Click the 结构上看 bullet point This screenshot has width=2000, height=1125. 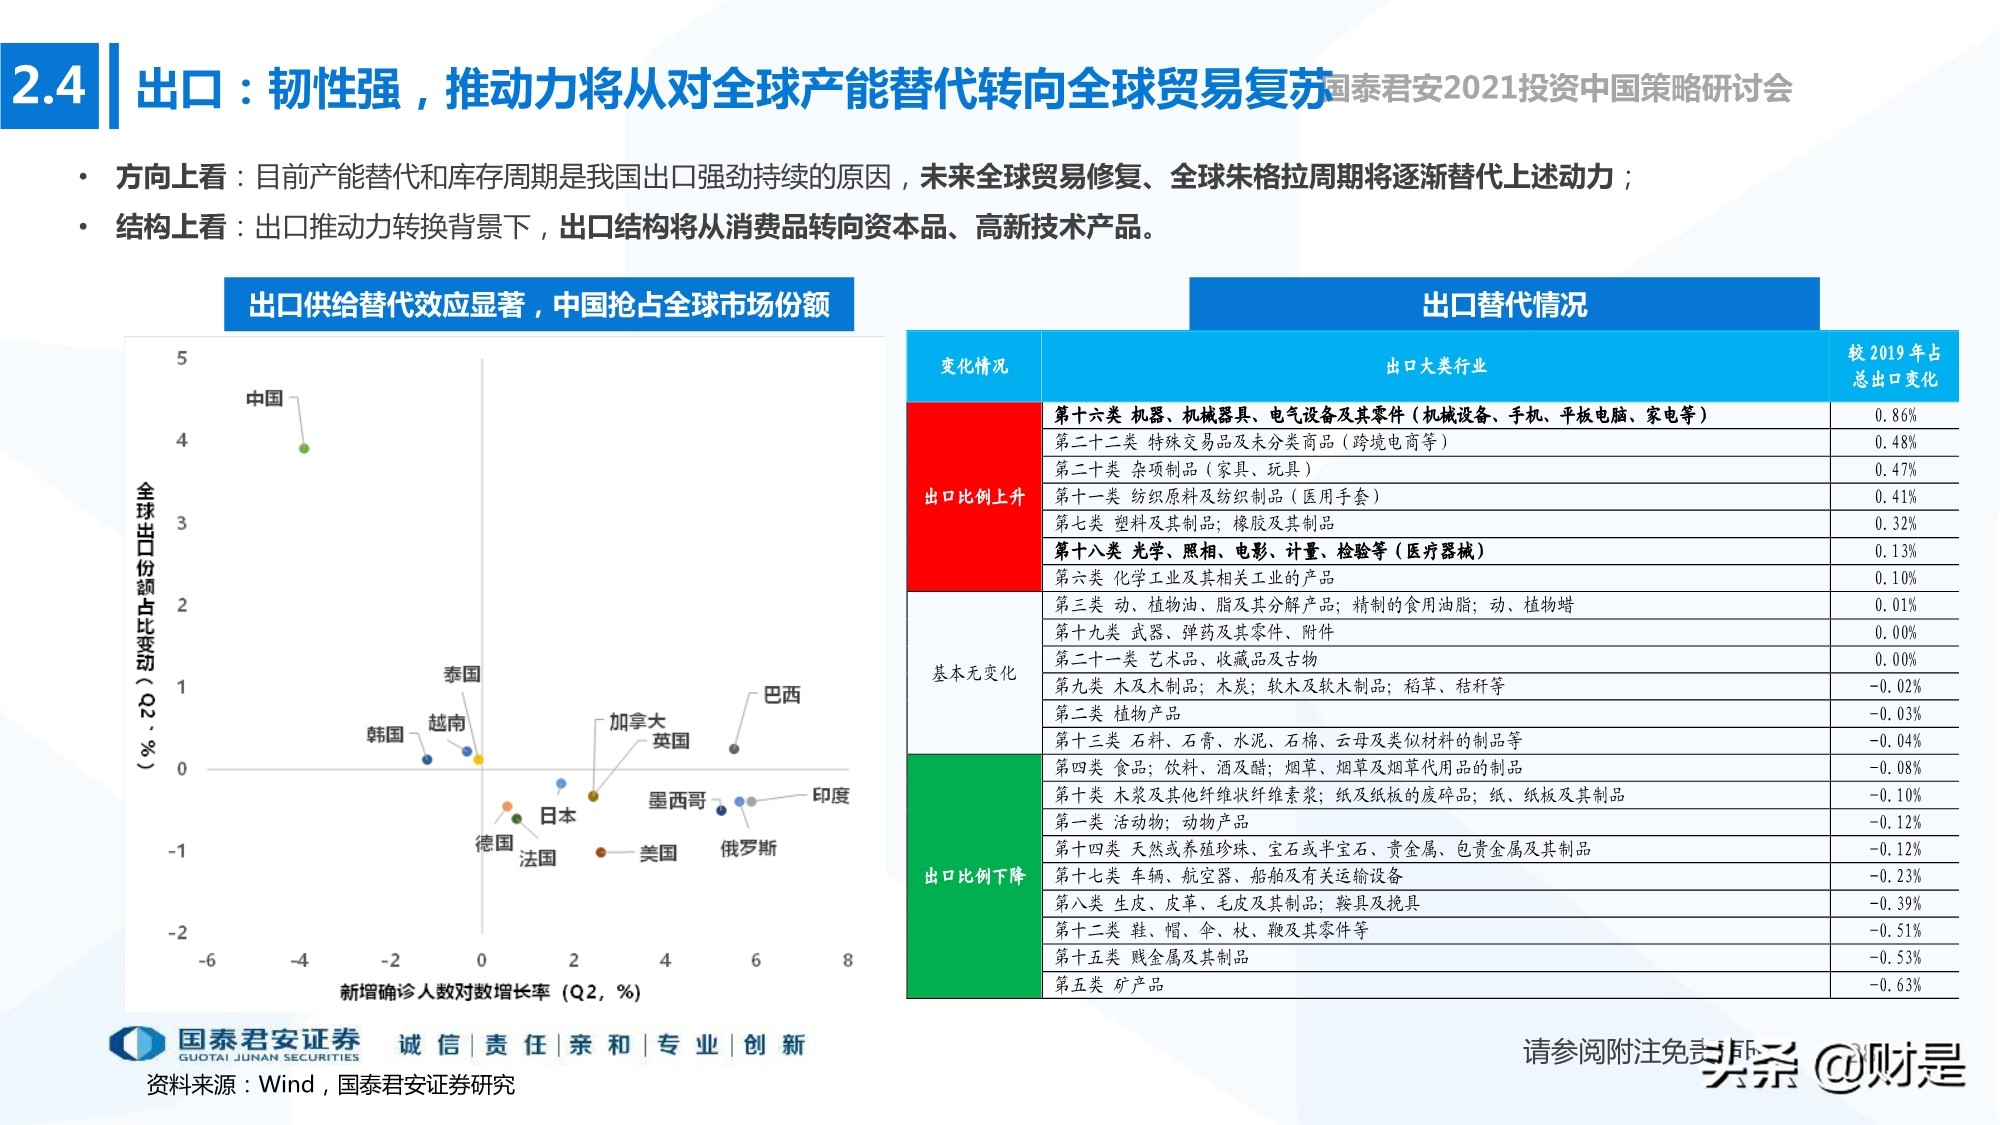coord(636,227)
